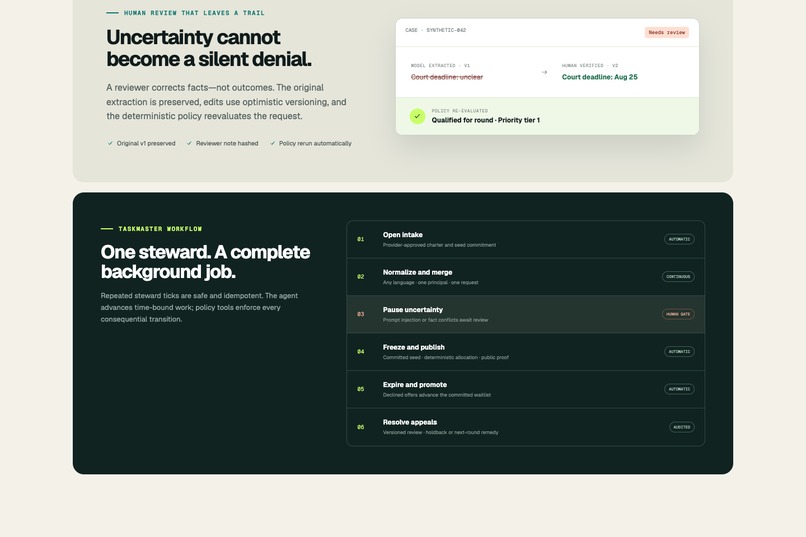The image size is (806, 537).
Task: Click step number 04
Action: (361, 352)
